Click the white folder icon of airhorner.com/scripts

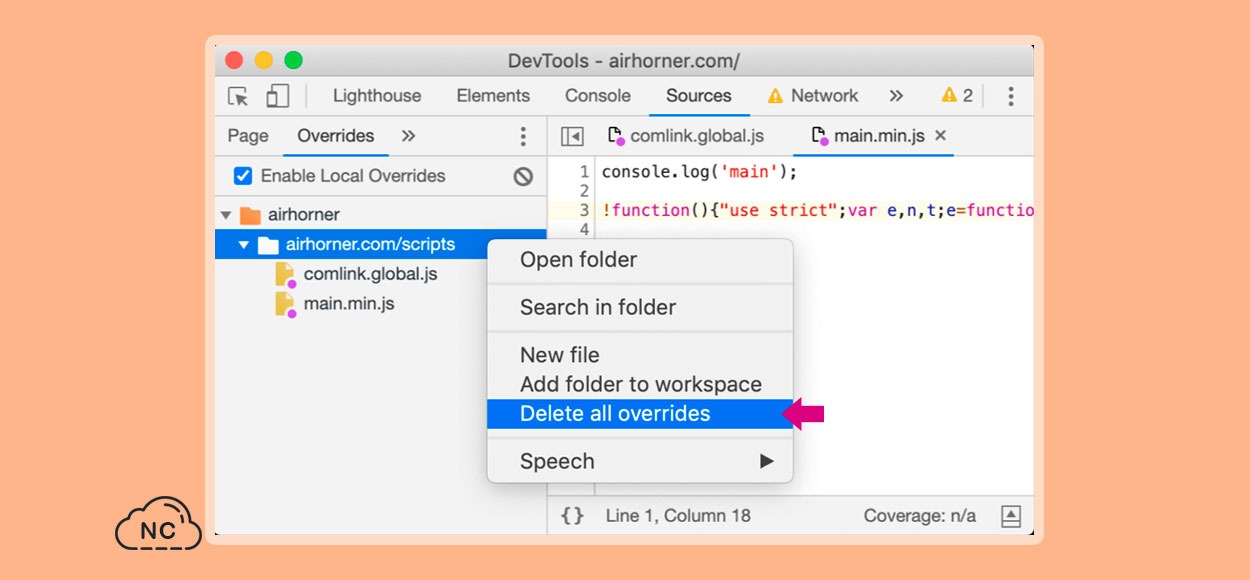[268, 245]
